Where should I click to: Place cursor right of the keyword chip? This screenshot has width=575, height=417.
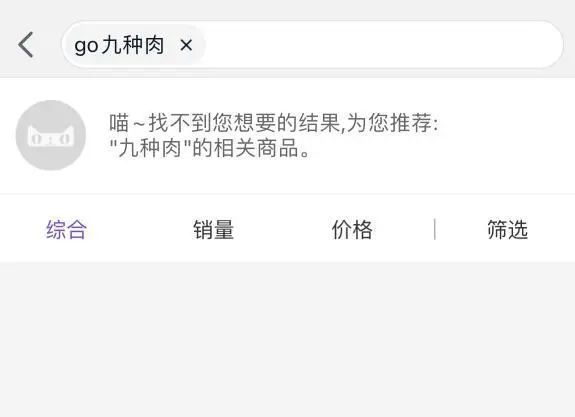381,45
